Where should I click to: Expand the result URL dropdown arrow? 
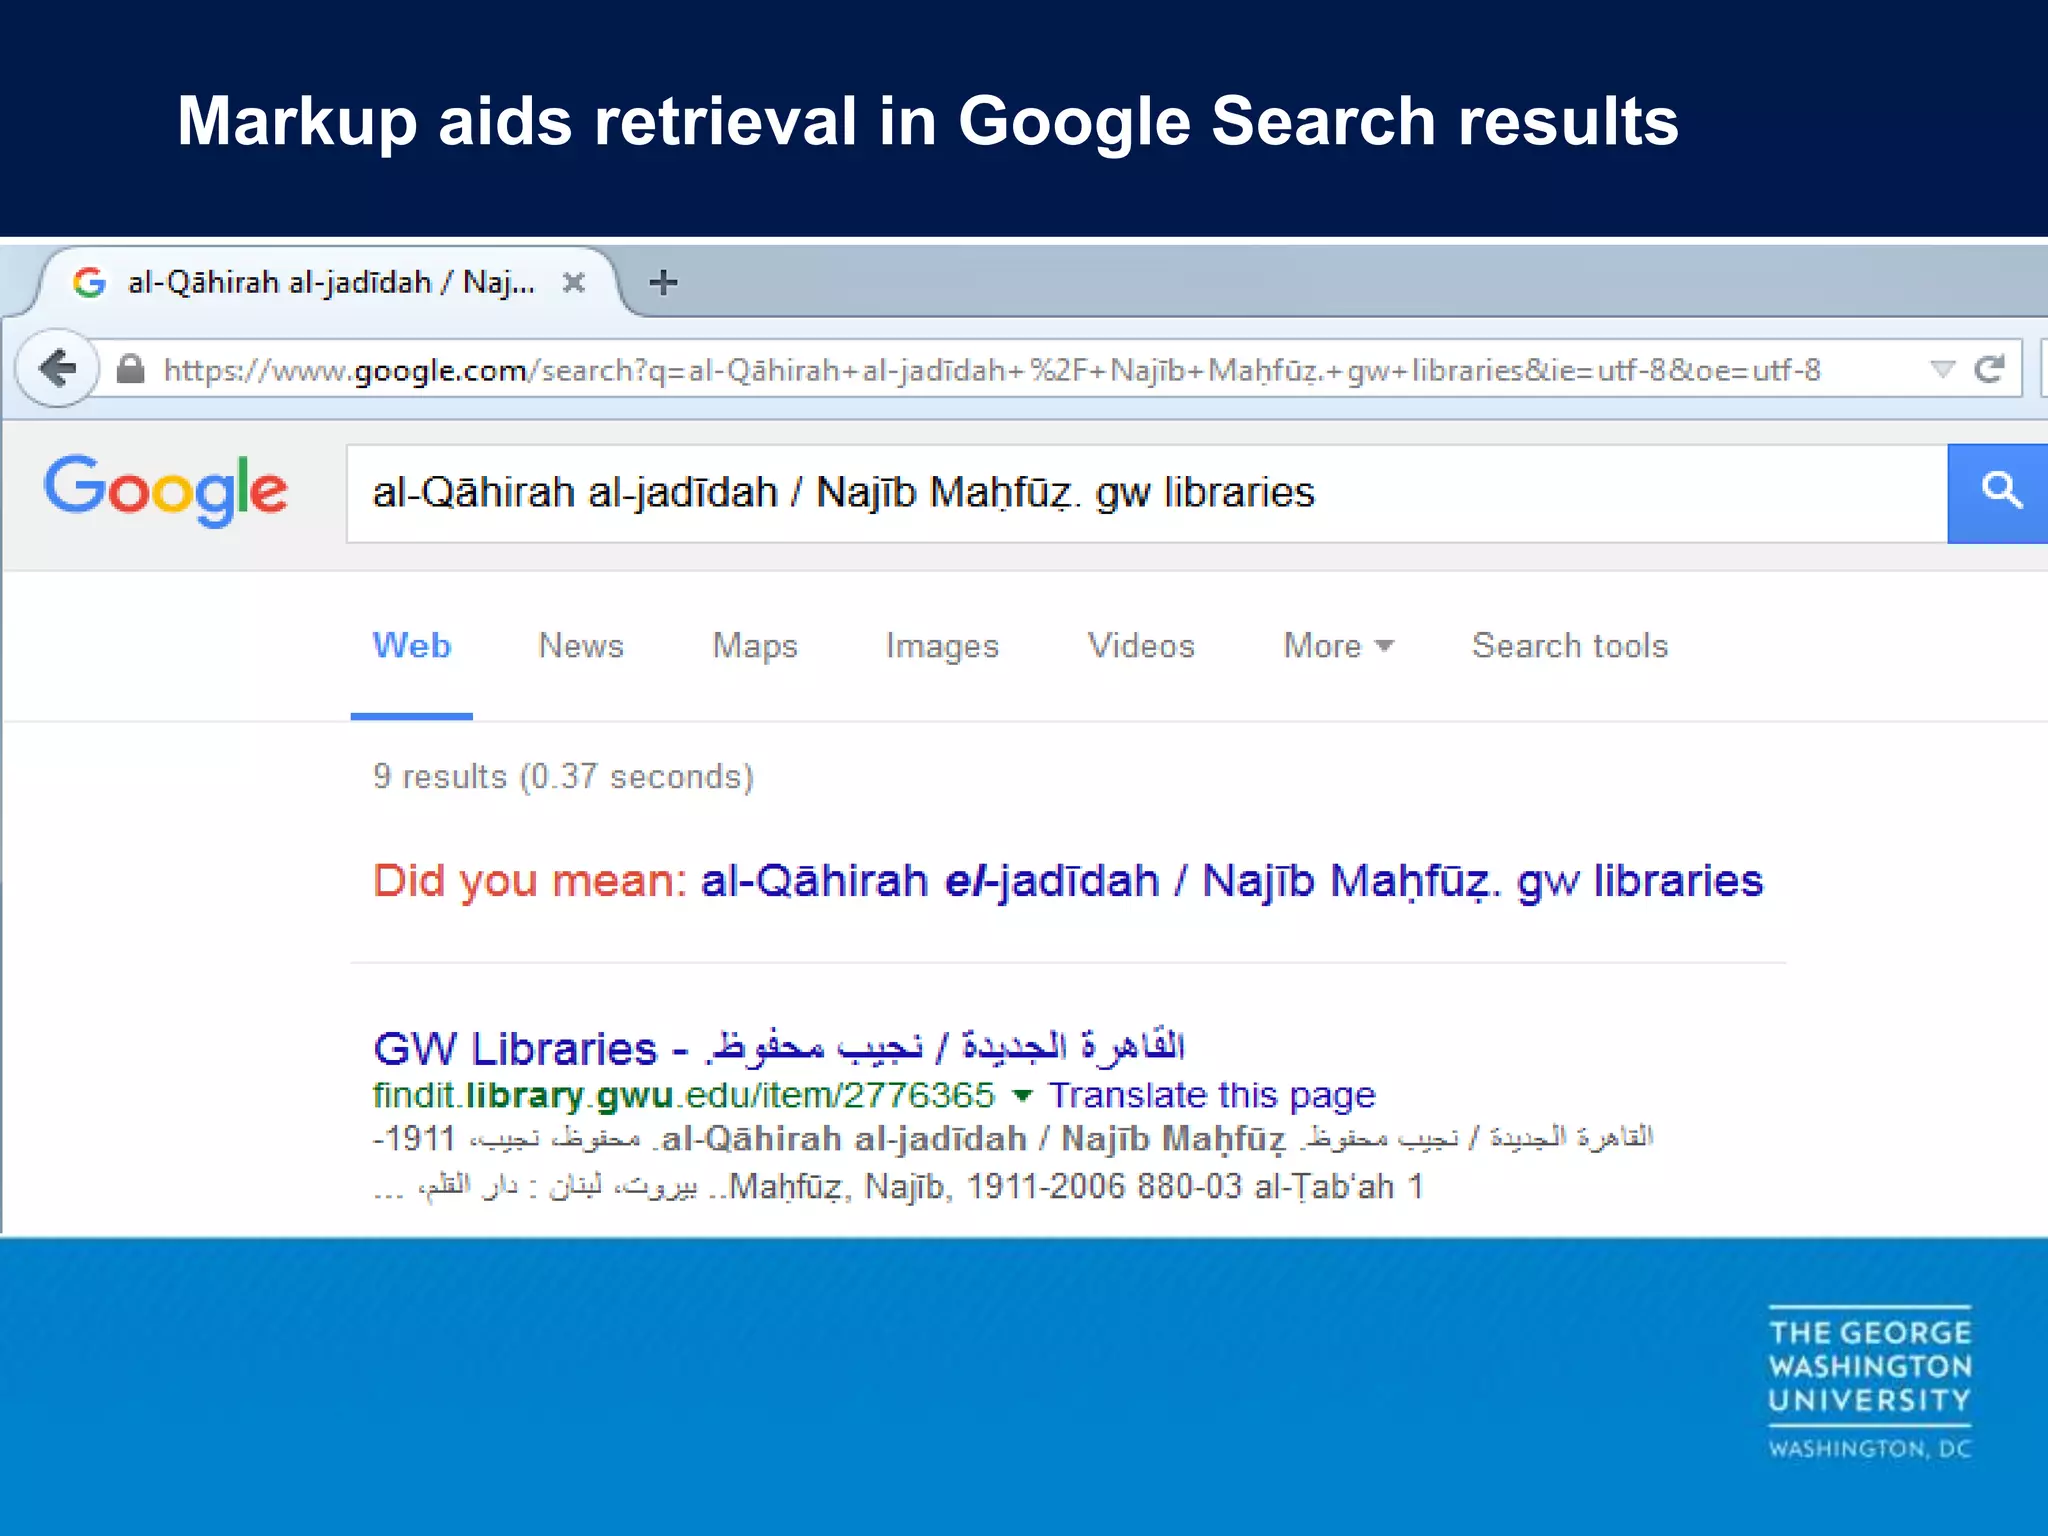tap(1022, 1097)
